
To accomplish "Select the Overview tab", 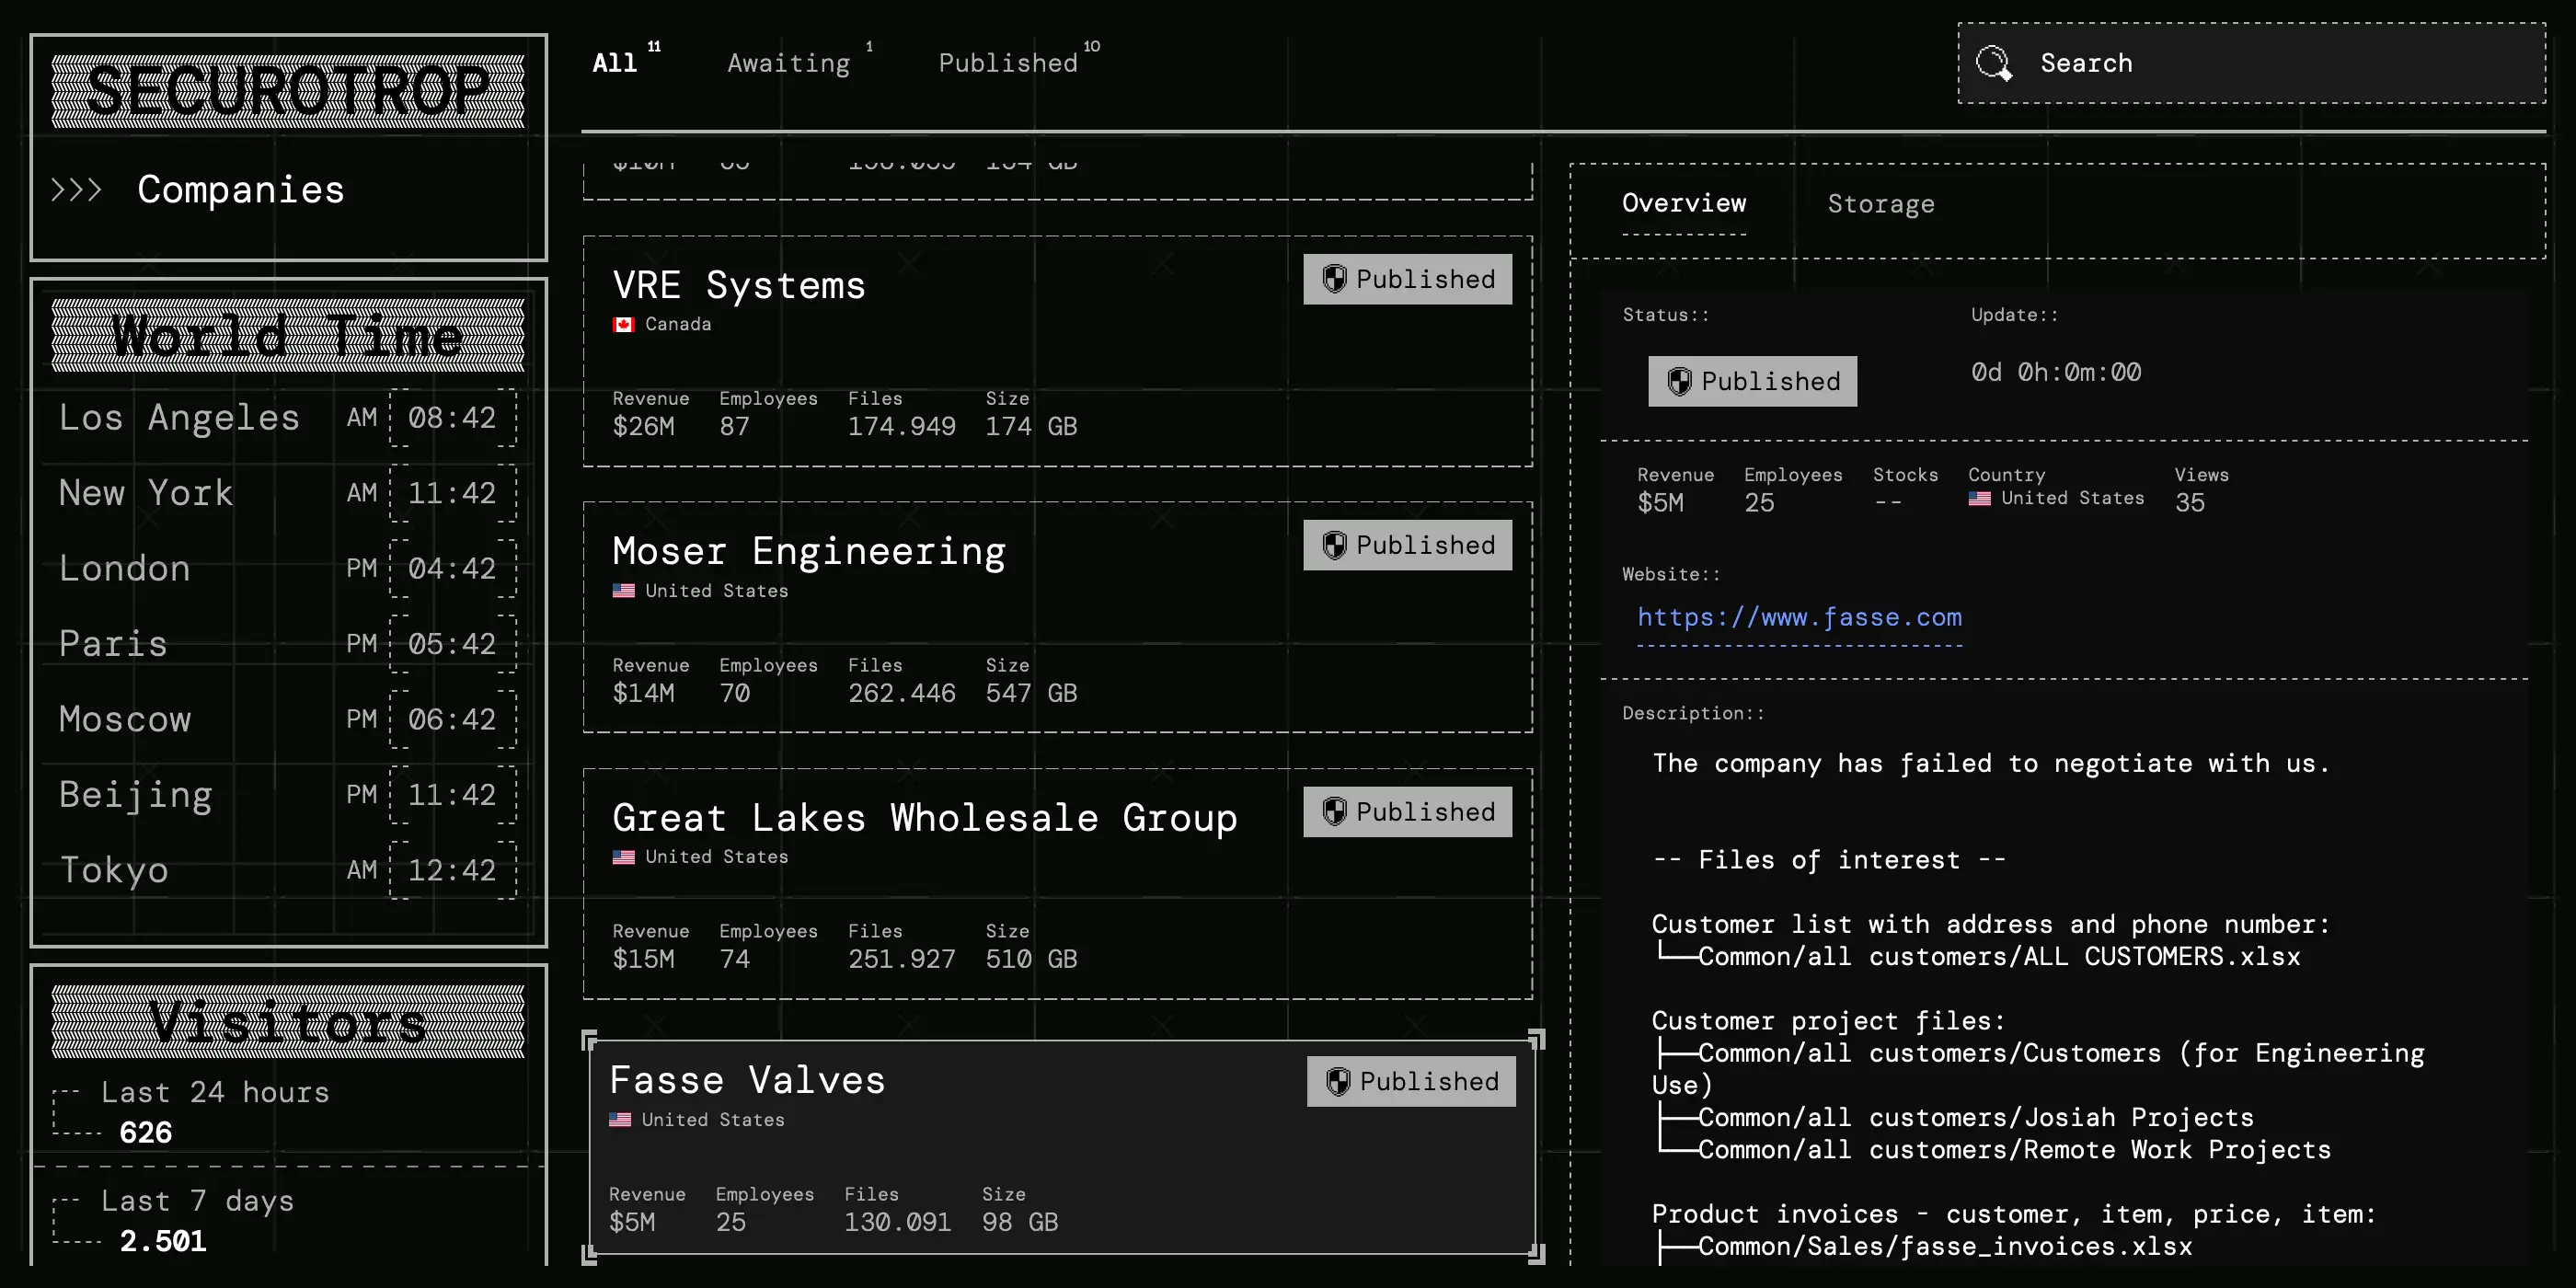I will click(1683, 203).
